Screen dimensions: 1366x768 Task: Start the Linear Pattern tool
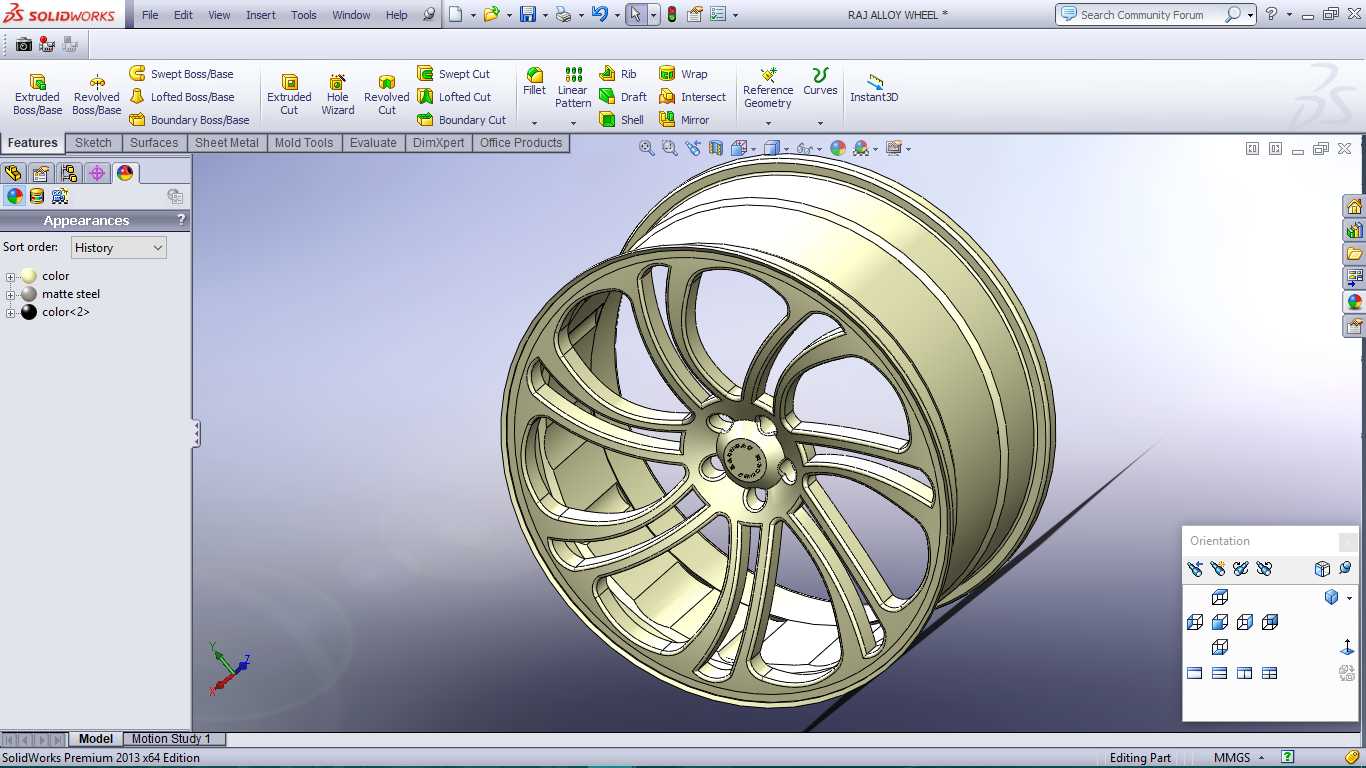tap(573, 88)
